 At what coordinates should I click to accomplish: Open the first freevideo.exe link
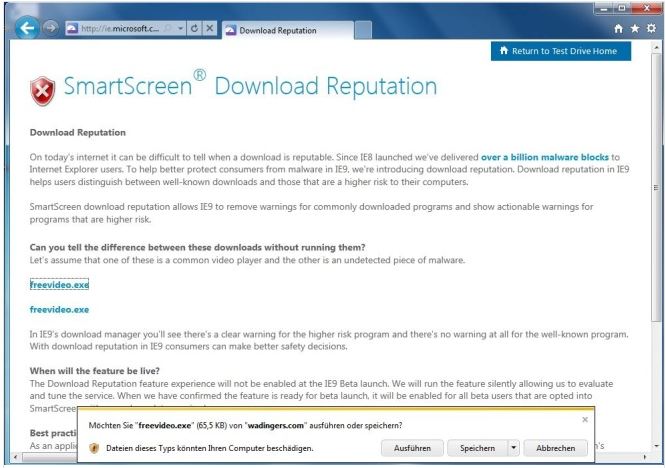59,285
